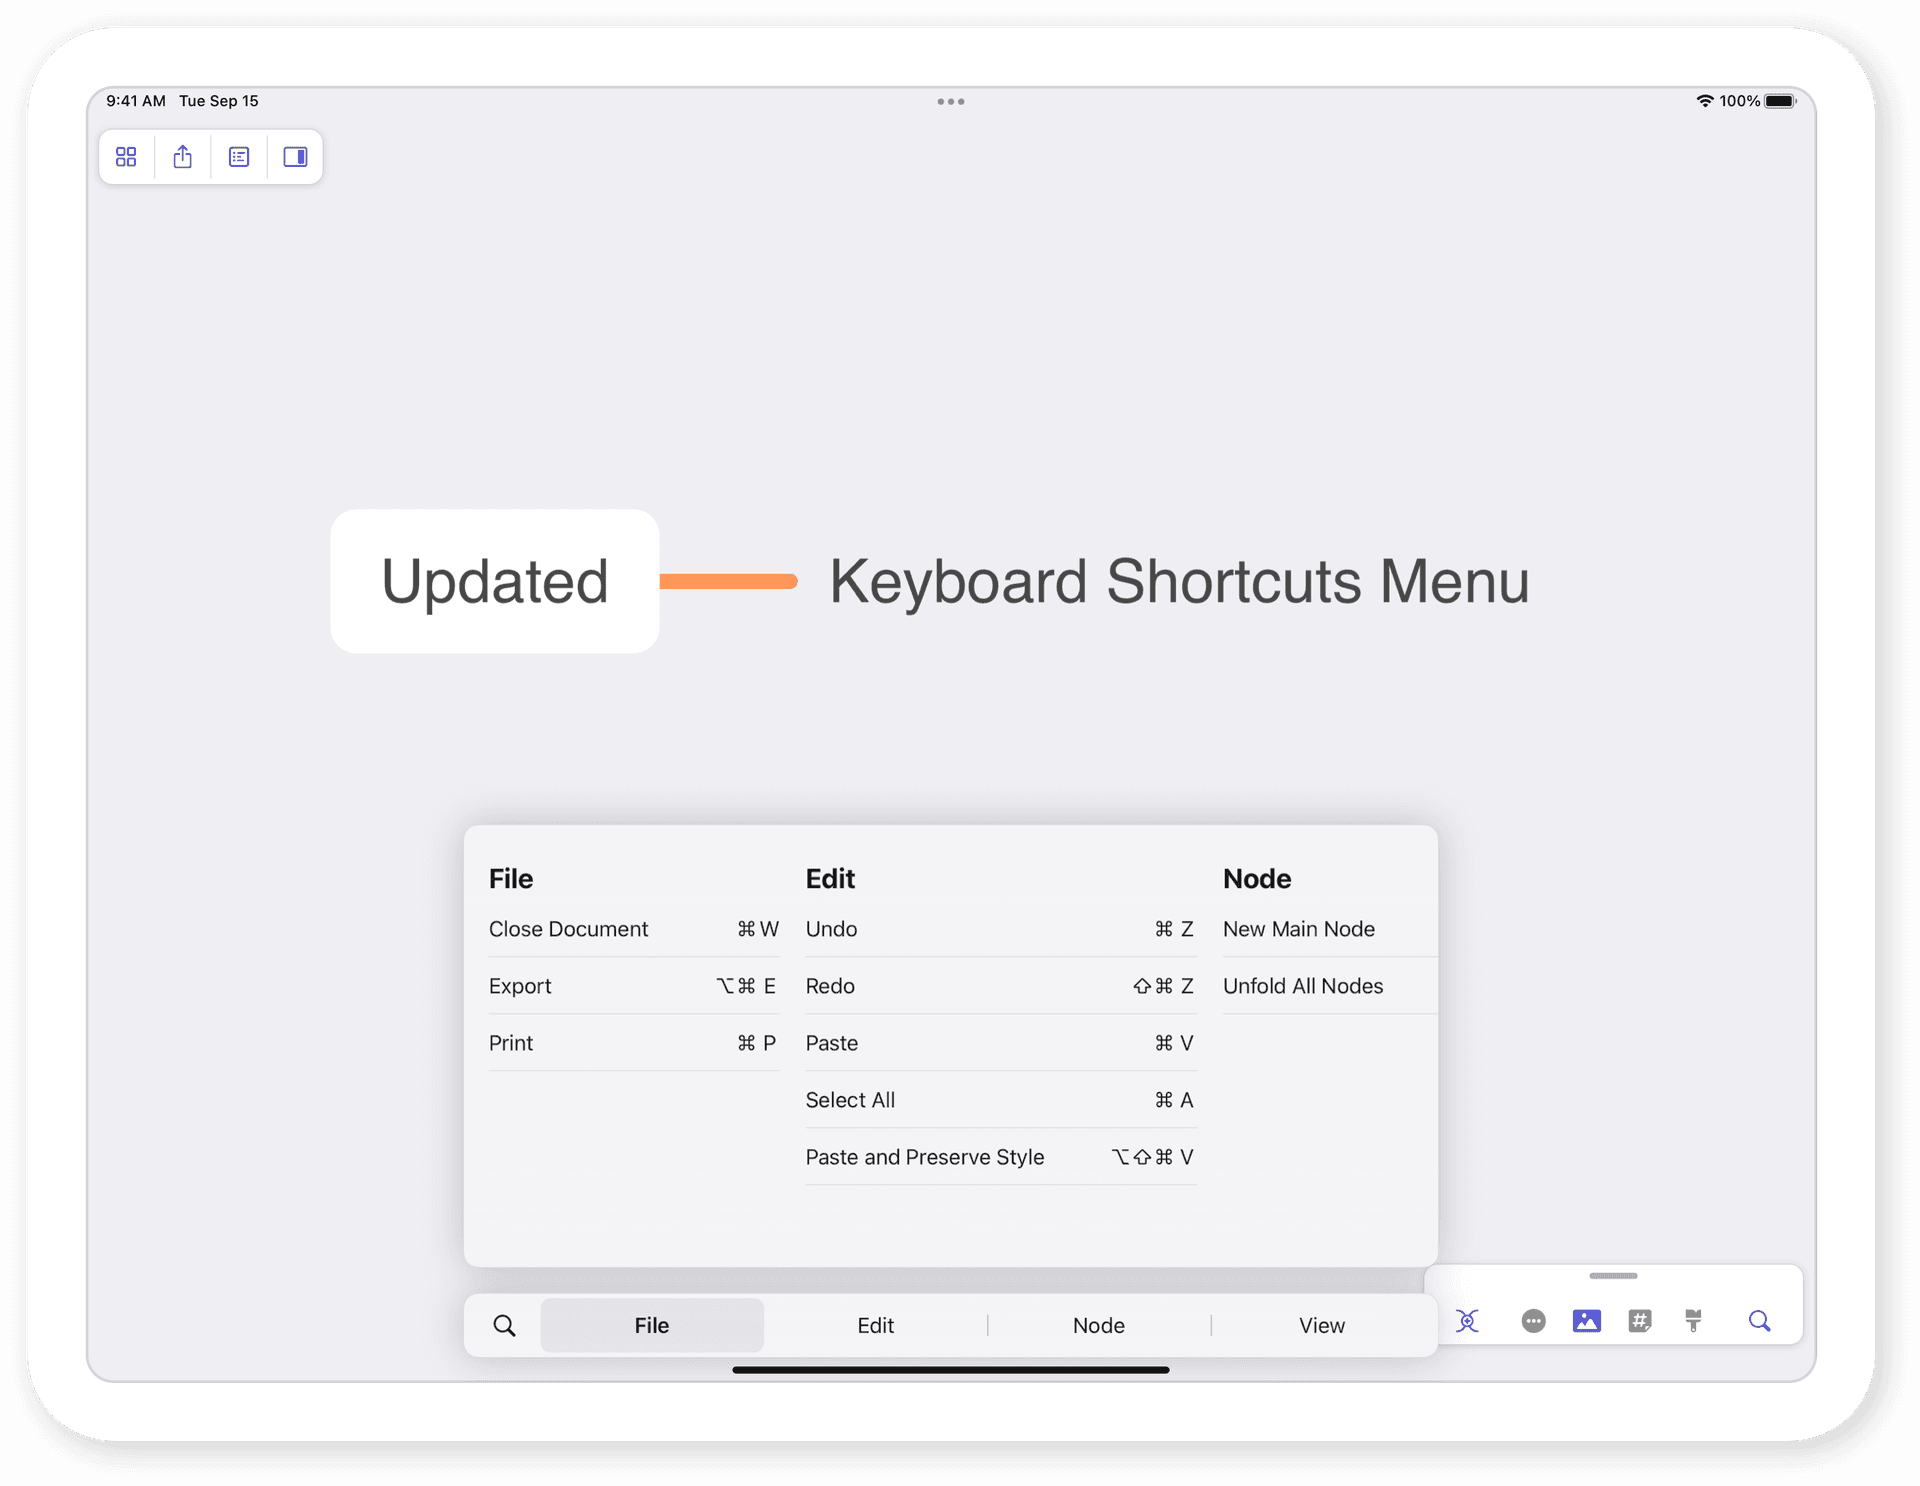Click the magnifier left of the File tab
The height and width of the screenshot is (1486, 1920).
click(x=504, y=1324)
